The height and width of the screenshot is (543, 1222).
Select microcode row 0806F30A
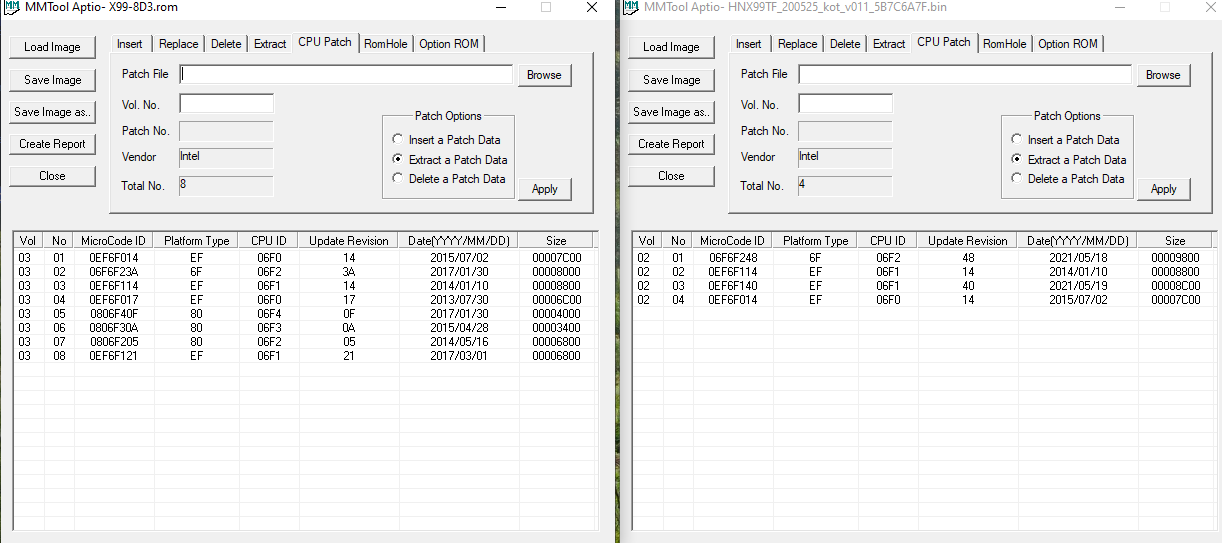305,328
